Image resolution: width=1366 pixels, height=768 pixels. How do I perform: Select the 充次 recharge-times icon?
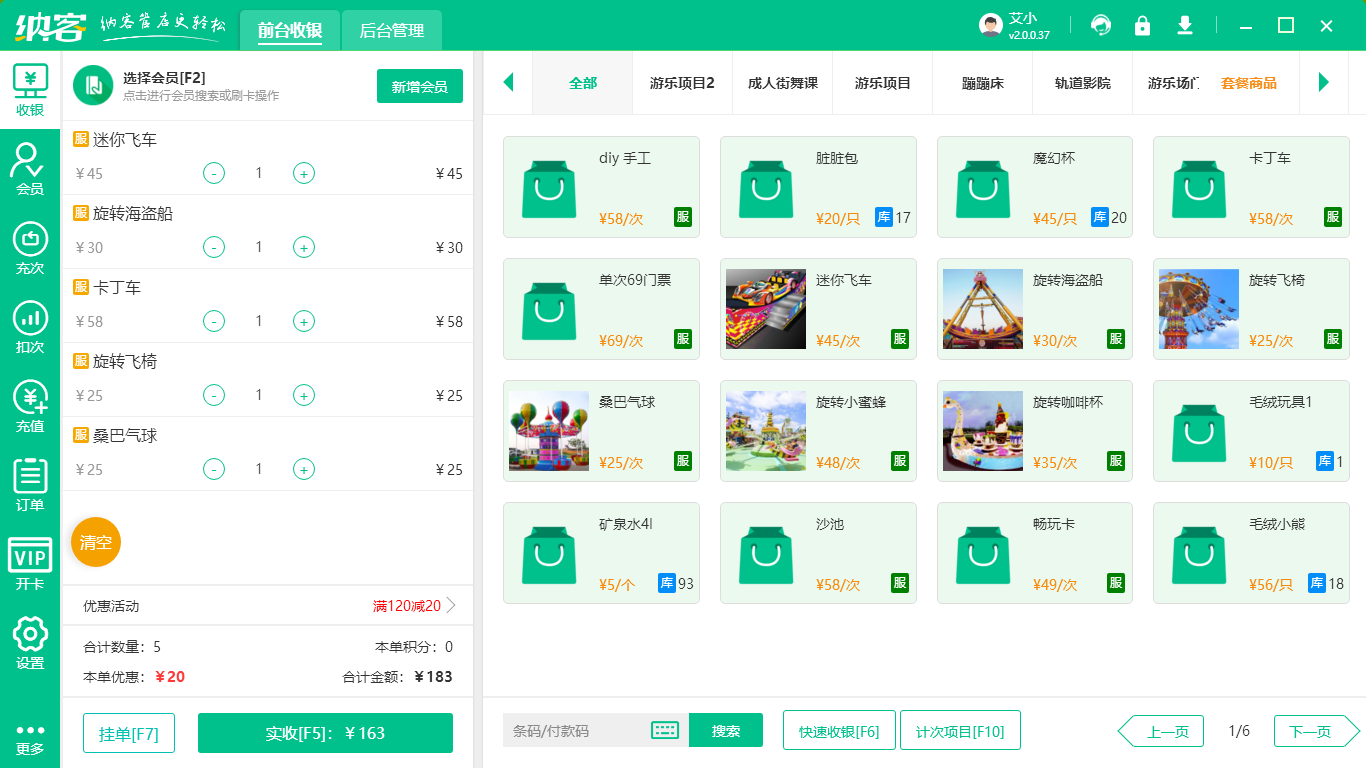29,245
